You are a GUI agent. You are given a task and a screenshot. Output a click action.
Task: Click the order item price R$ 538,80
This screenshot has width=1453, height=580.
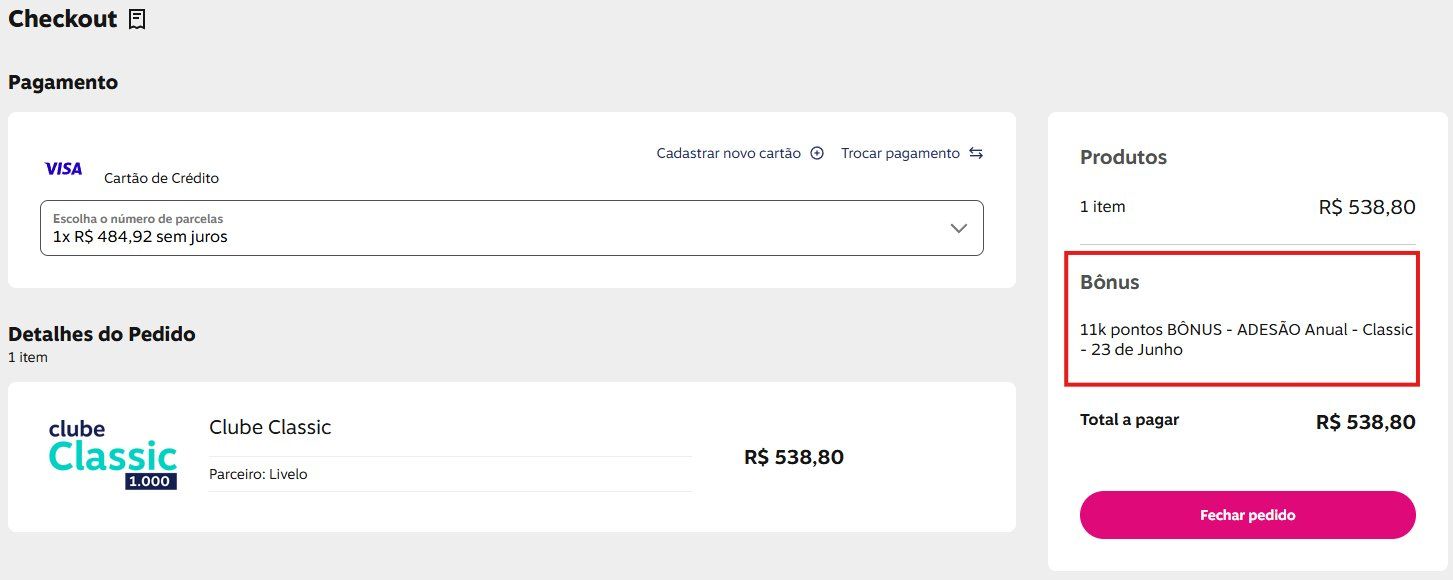(x=794, y=457)
